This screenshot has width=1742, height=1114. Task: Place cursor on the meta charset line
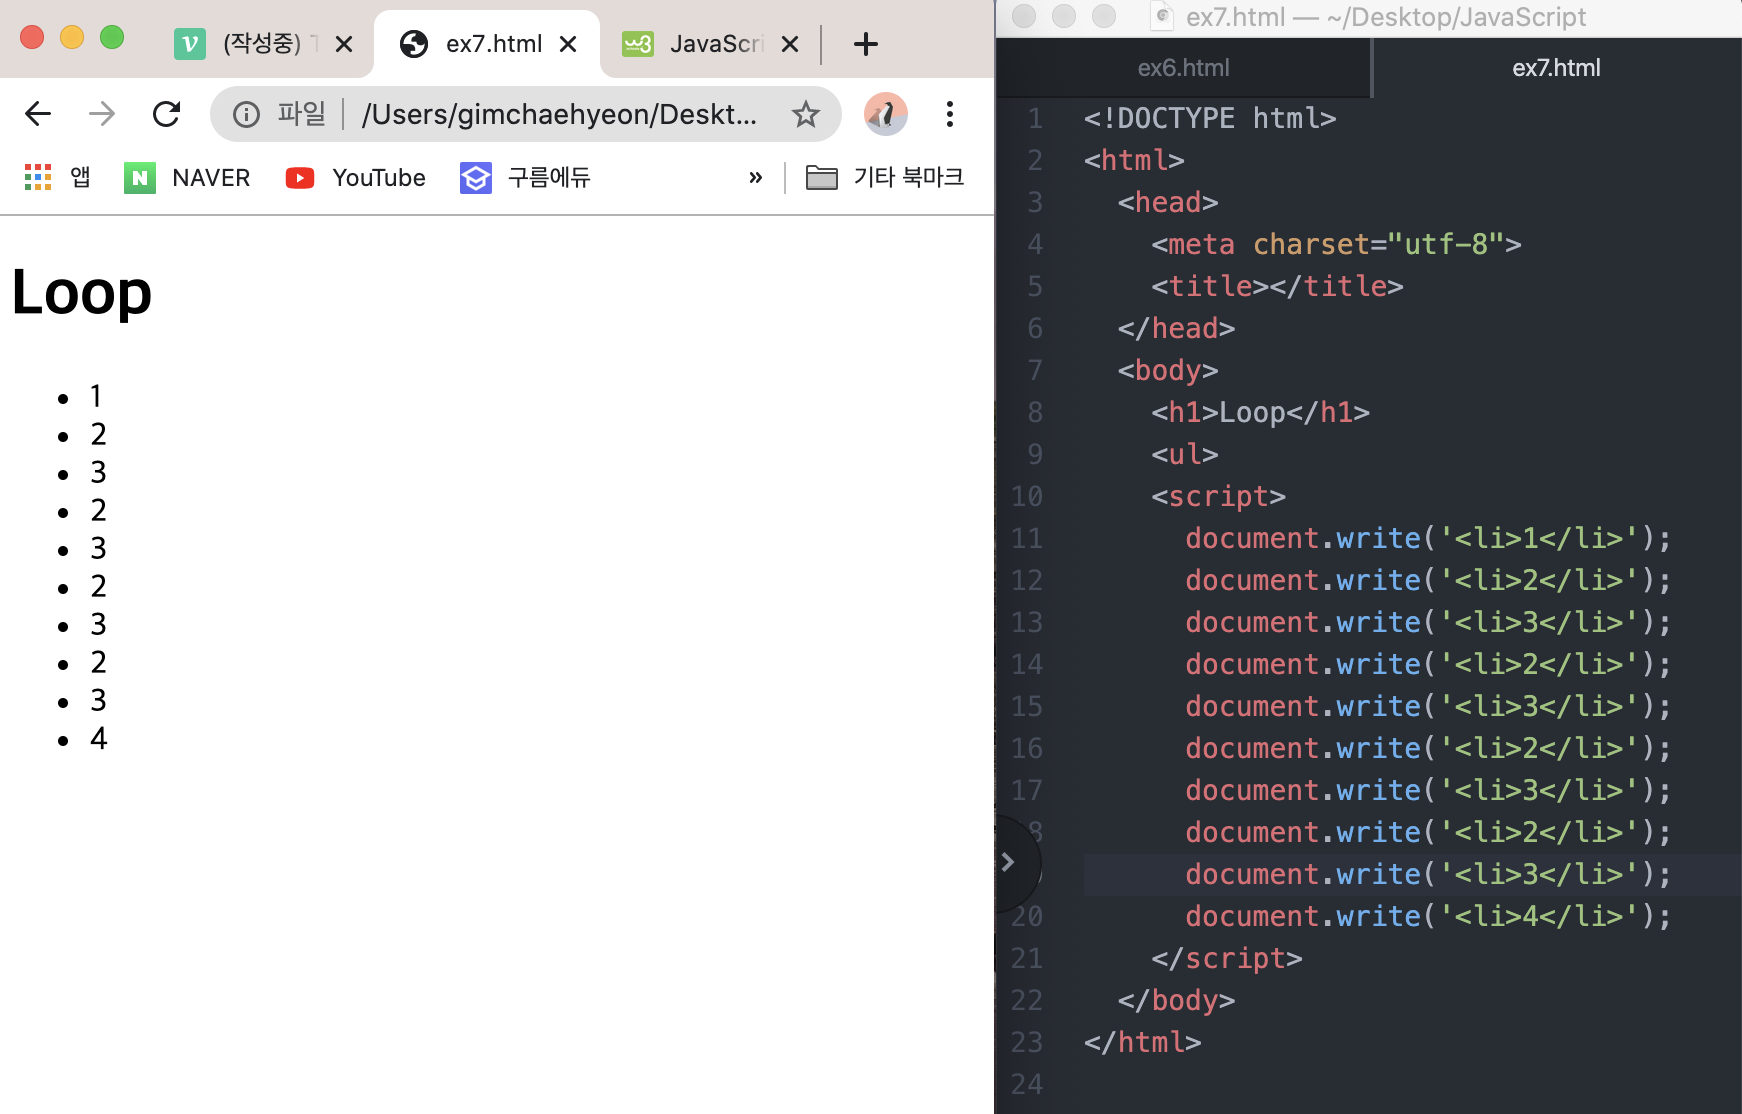tap(1336, 244)
